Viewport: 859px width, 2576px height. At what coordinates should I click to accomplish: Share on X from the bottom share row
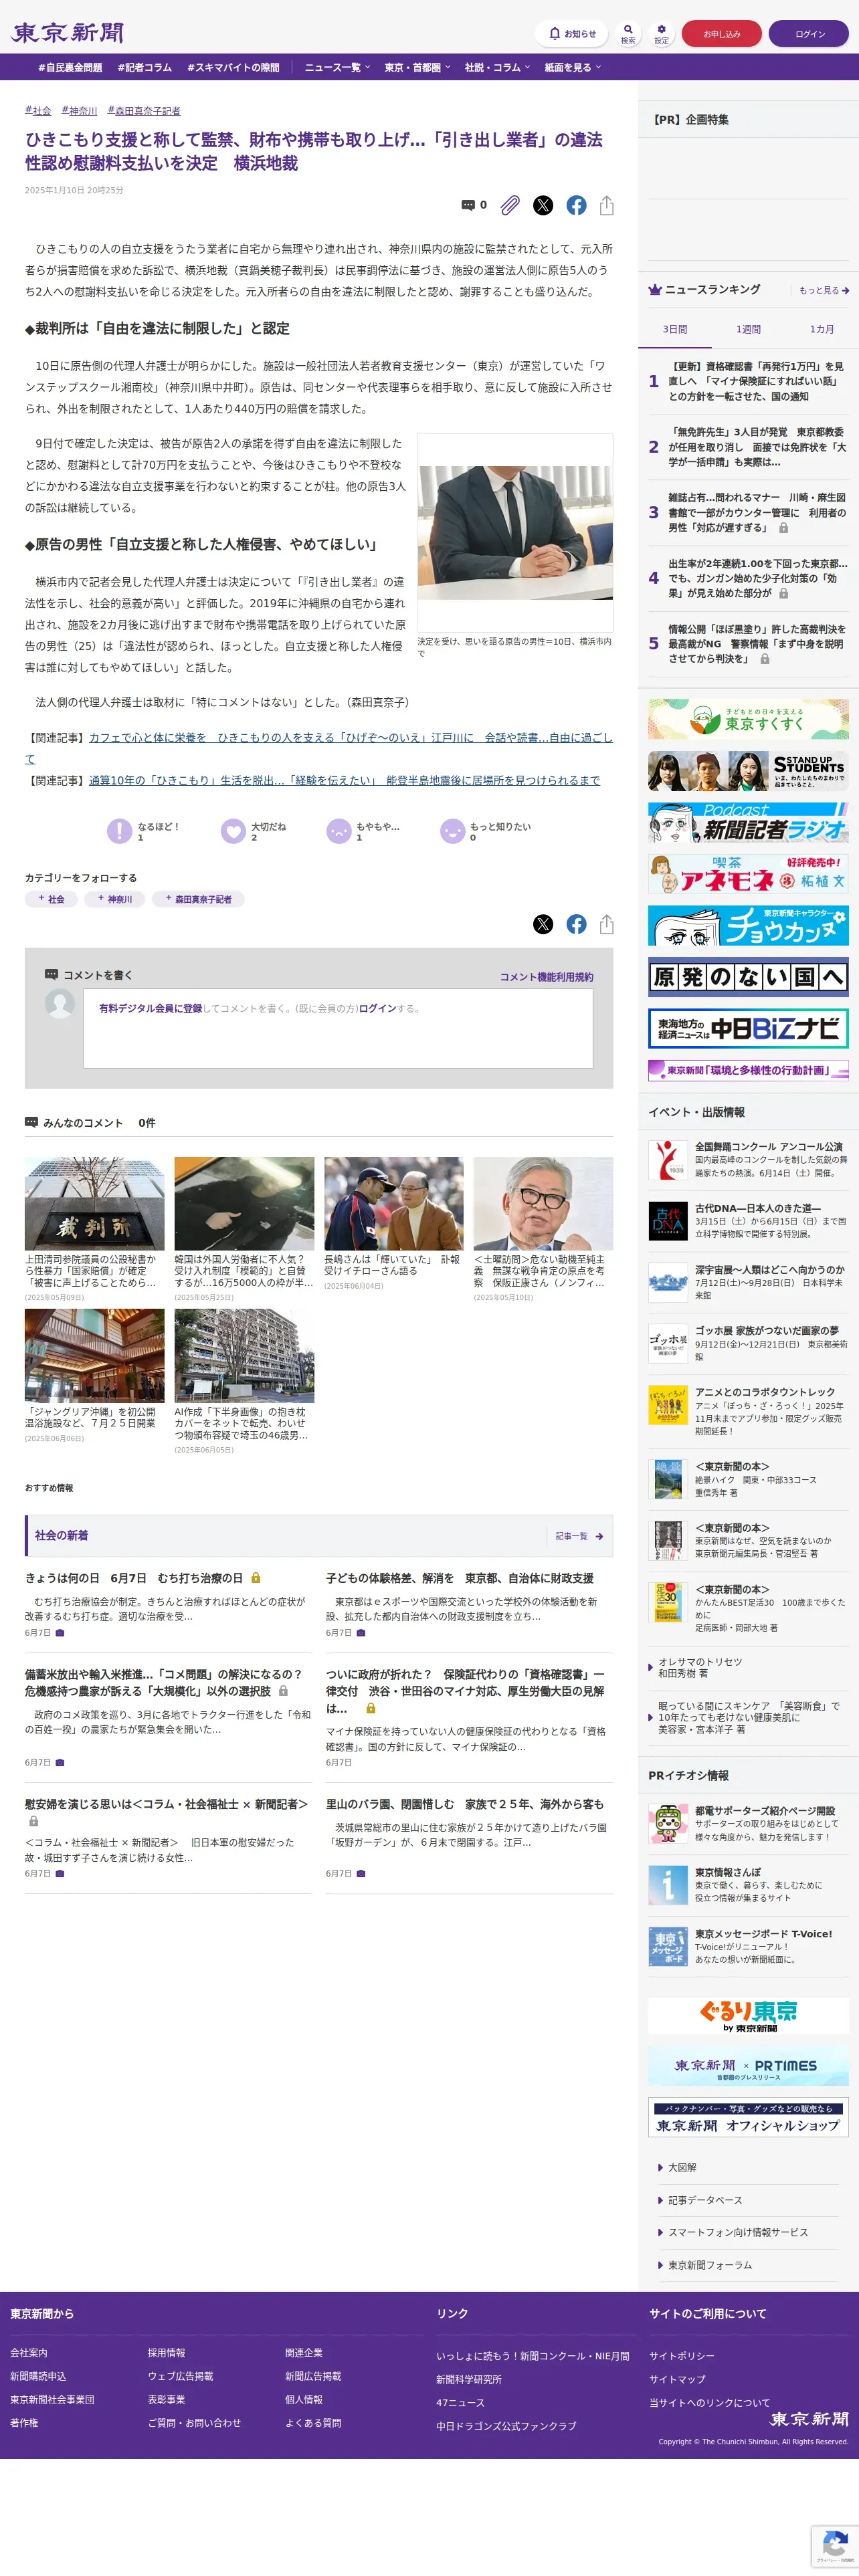(x=543, y=924)
